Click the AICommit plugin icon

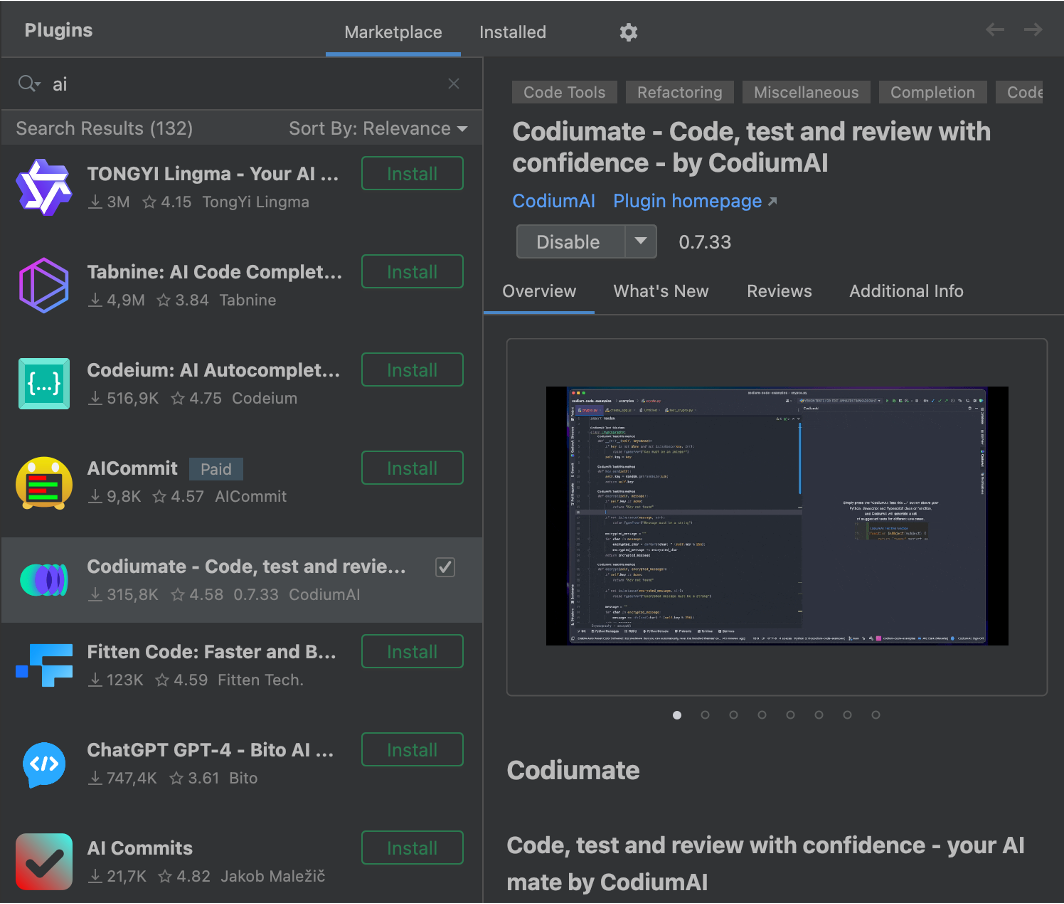click(x=44, y=482)
